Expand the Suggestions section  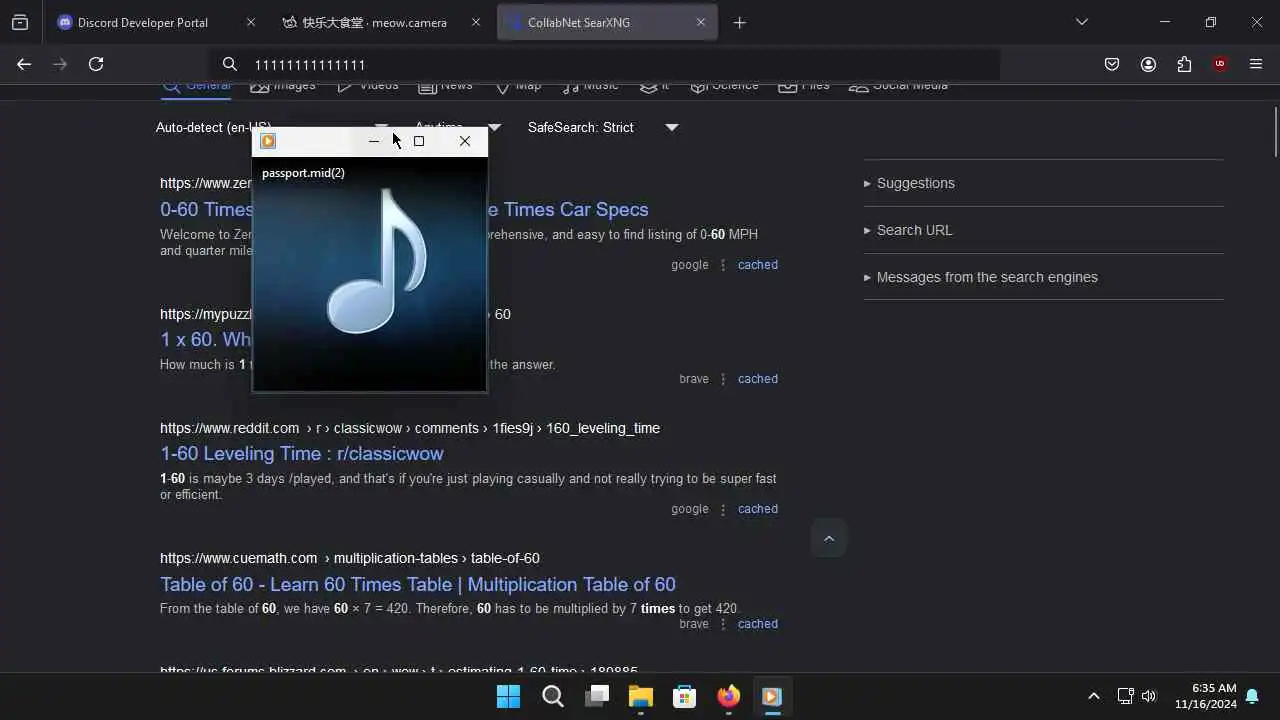coord(915,183)
